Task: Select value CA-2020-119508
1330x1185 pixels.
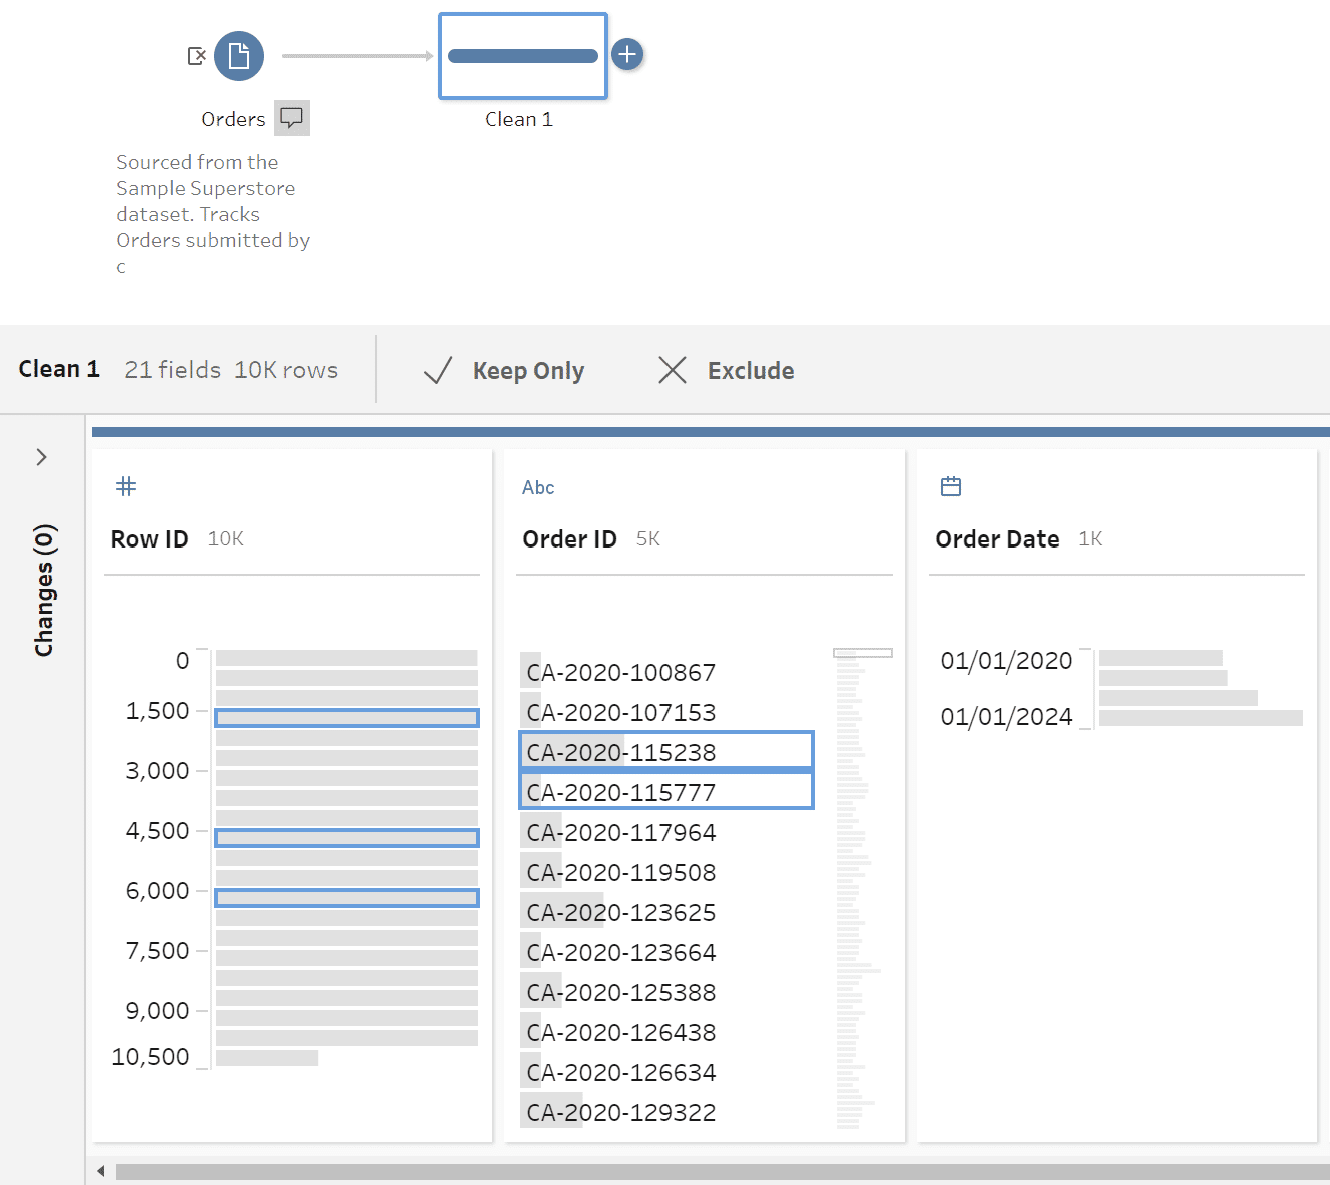Action: coord(666,872)
